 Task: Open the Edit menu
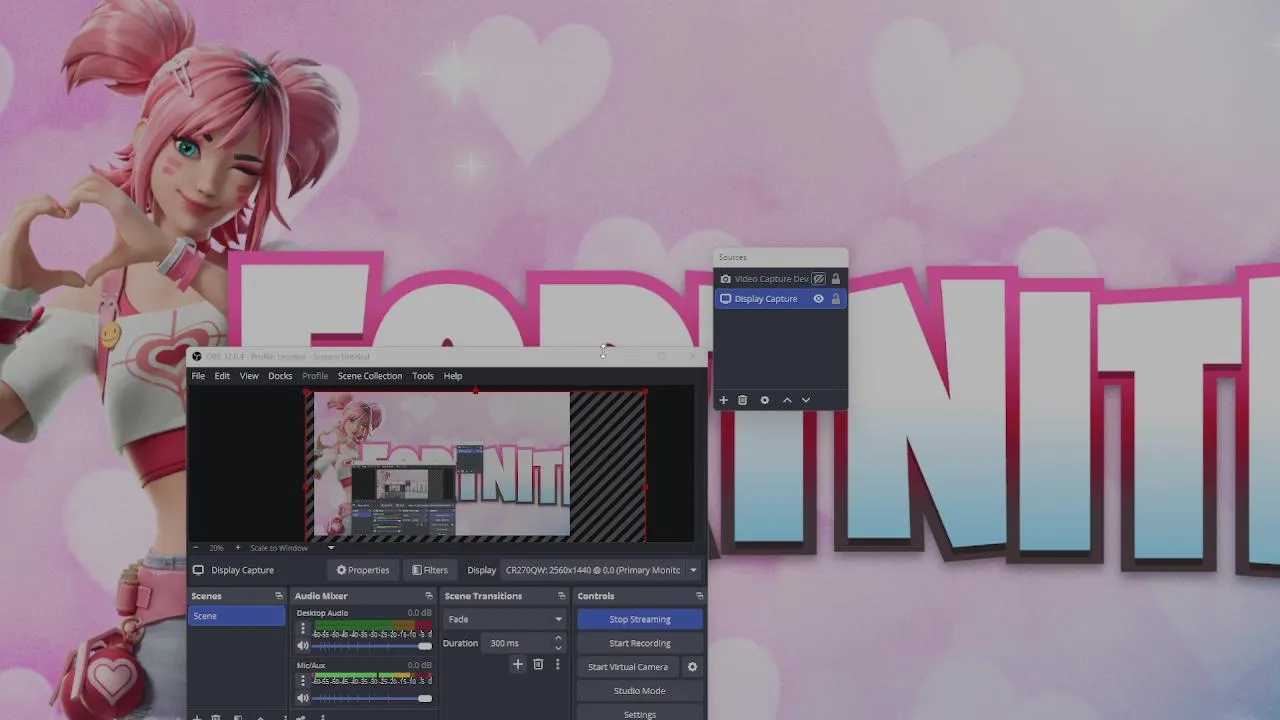[x=222, y=376]
